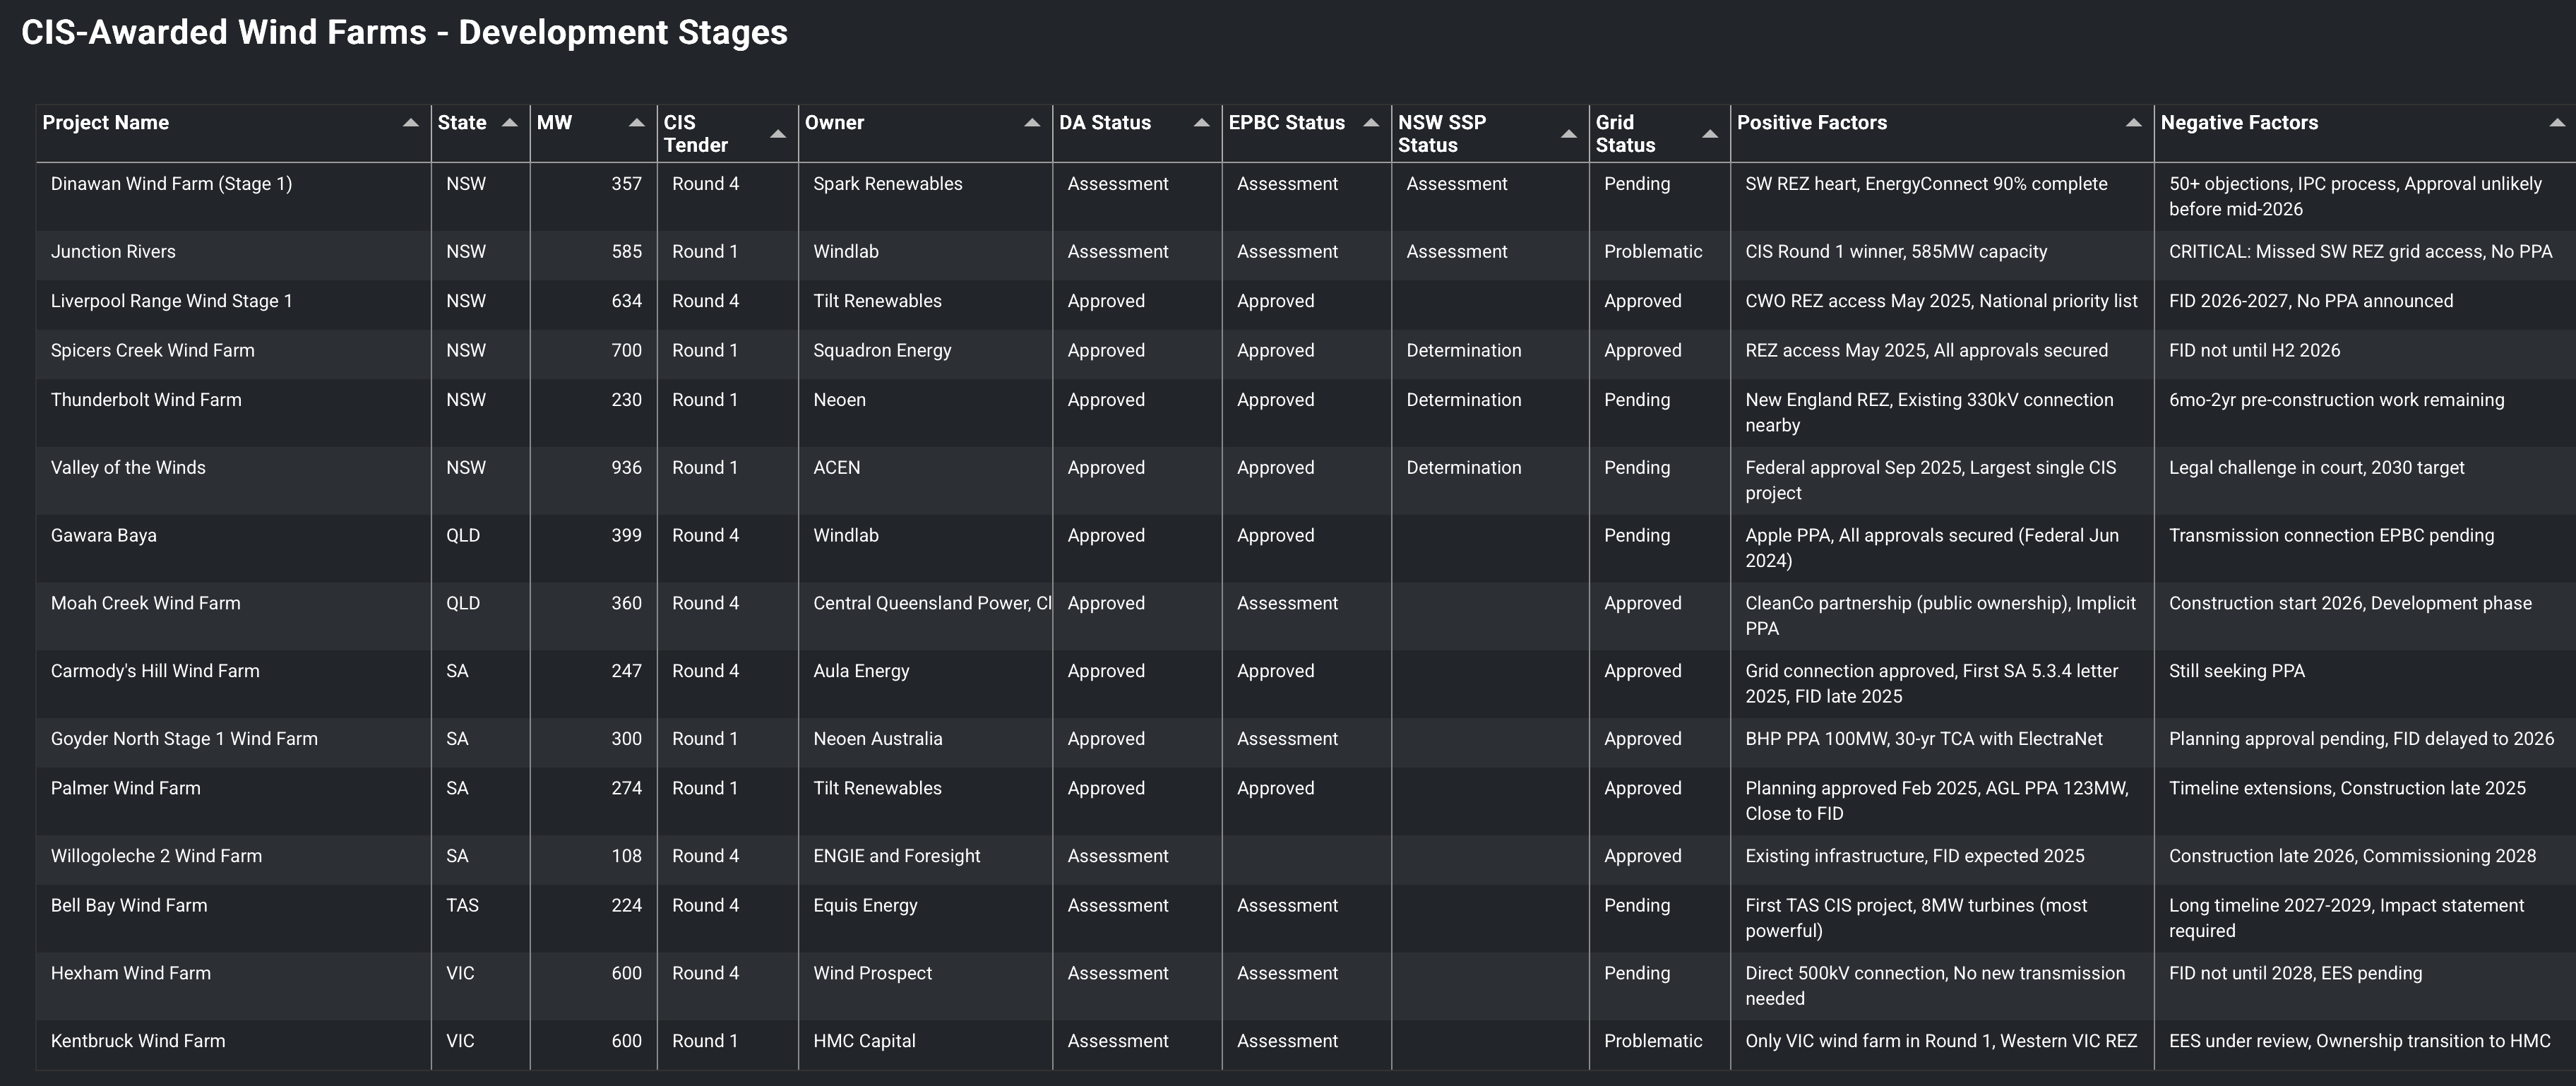Click EPBC Status sort arrow
Viewport: 2576px width, 1086px height.
point(1371,123)
